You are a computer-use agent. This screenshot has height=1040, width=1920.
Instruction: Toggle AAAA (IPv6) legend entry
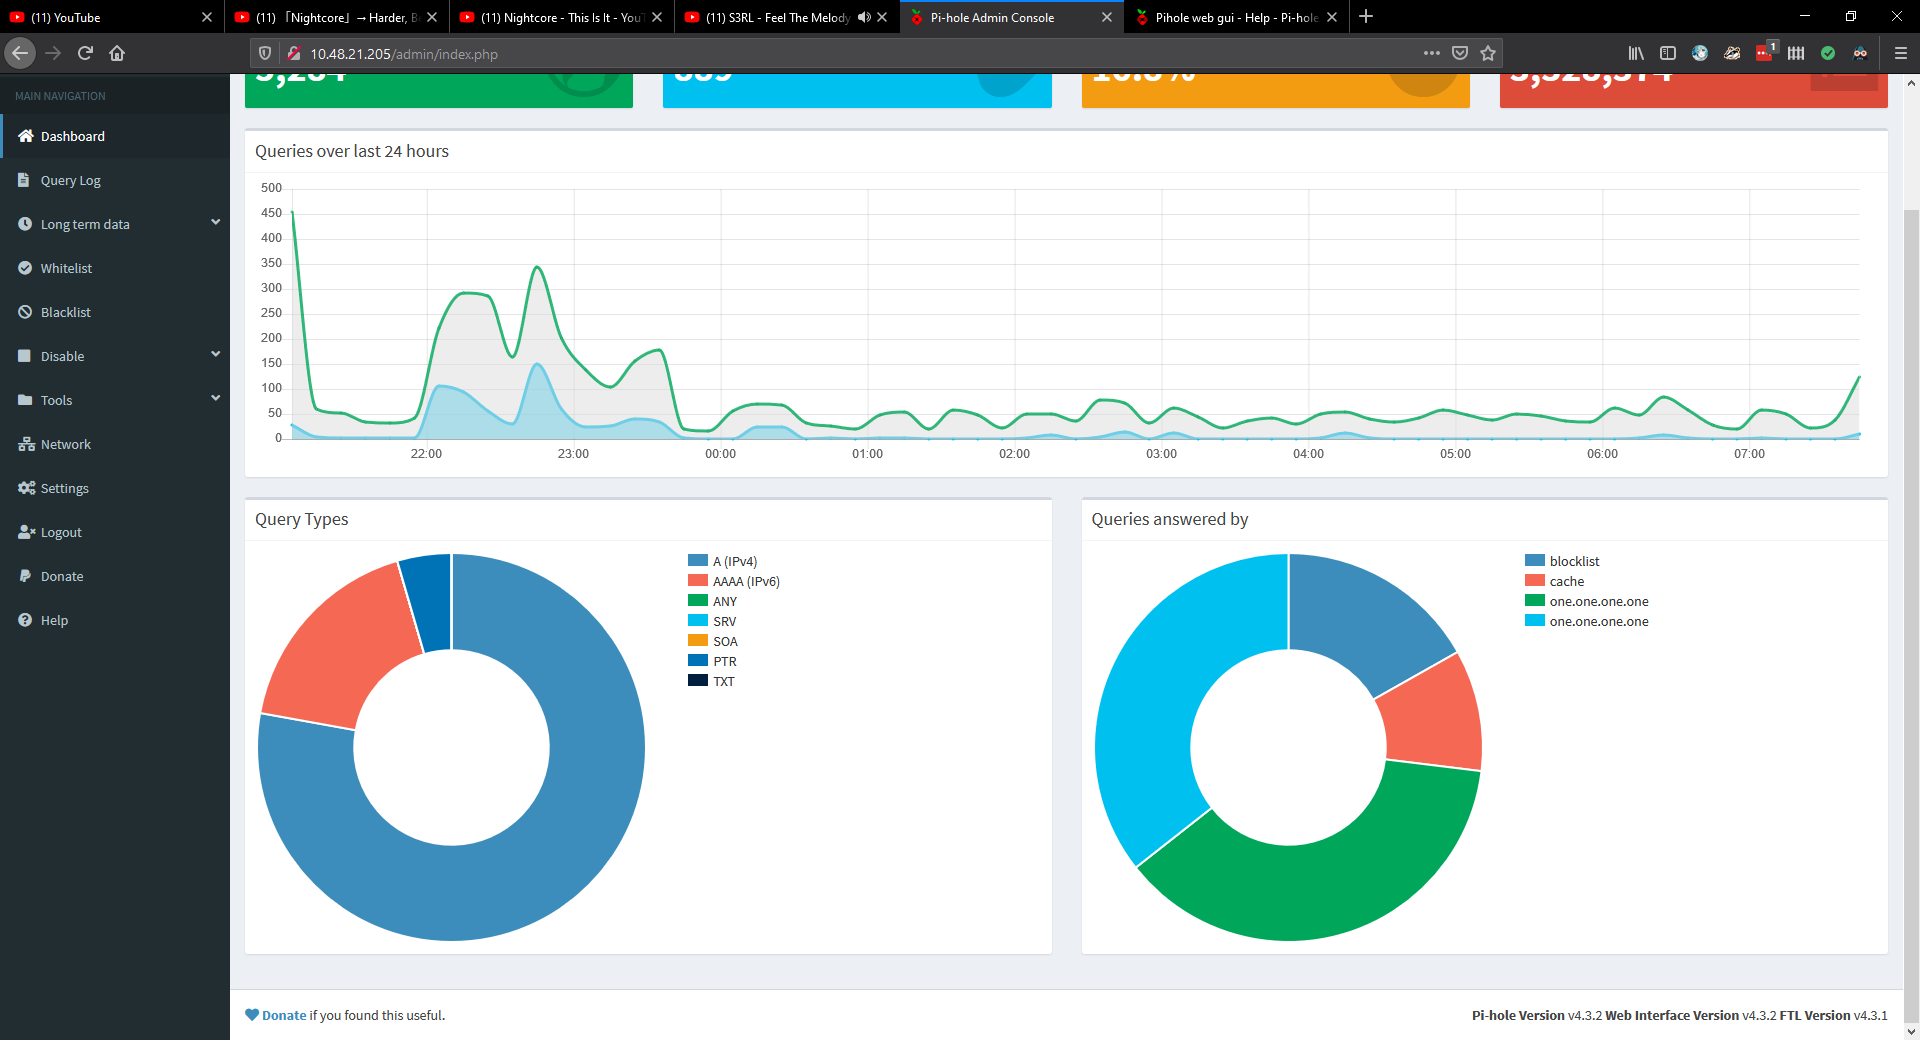pyautogui.click(x=734, y=581)
